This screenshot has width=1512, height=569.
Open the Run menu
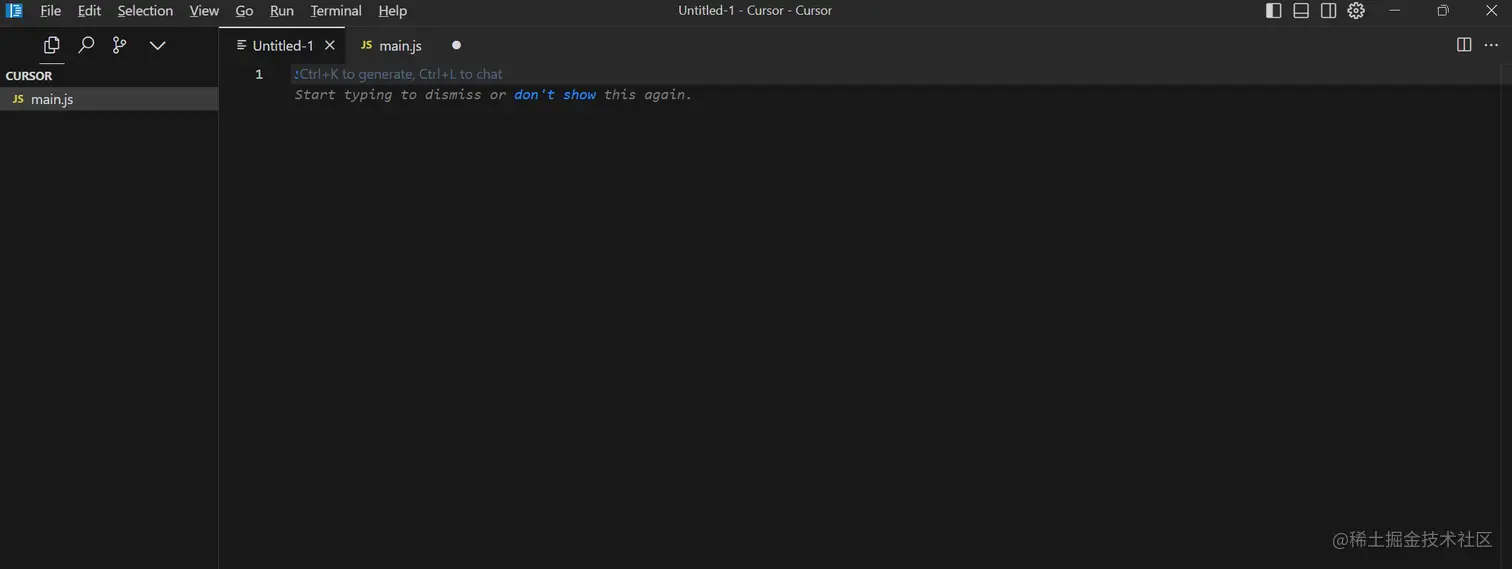(282, 11)
